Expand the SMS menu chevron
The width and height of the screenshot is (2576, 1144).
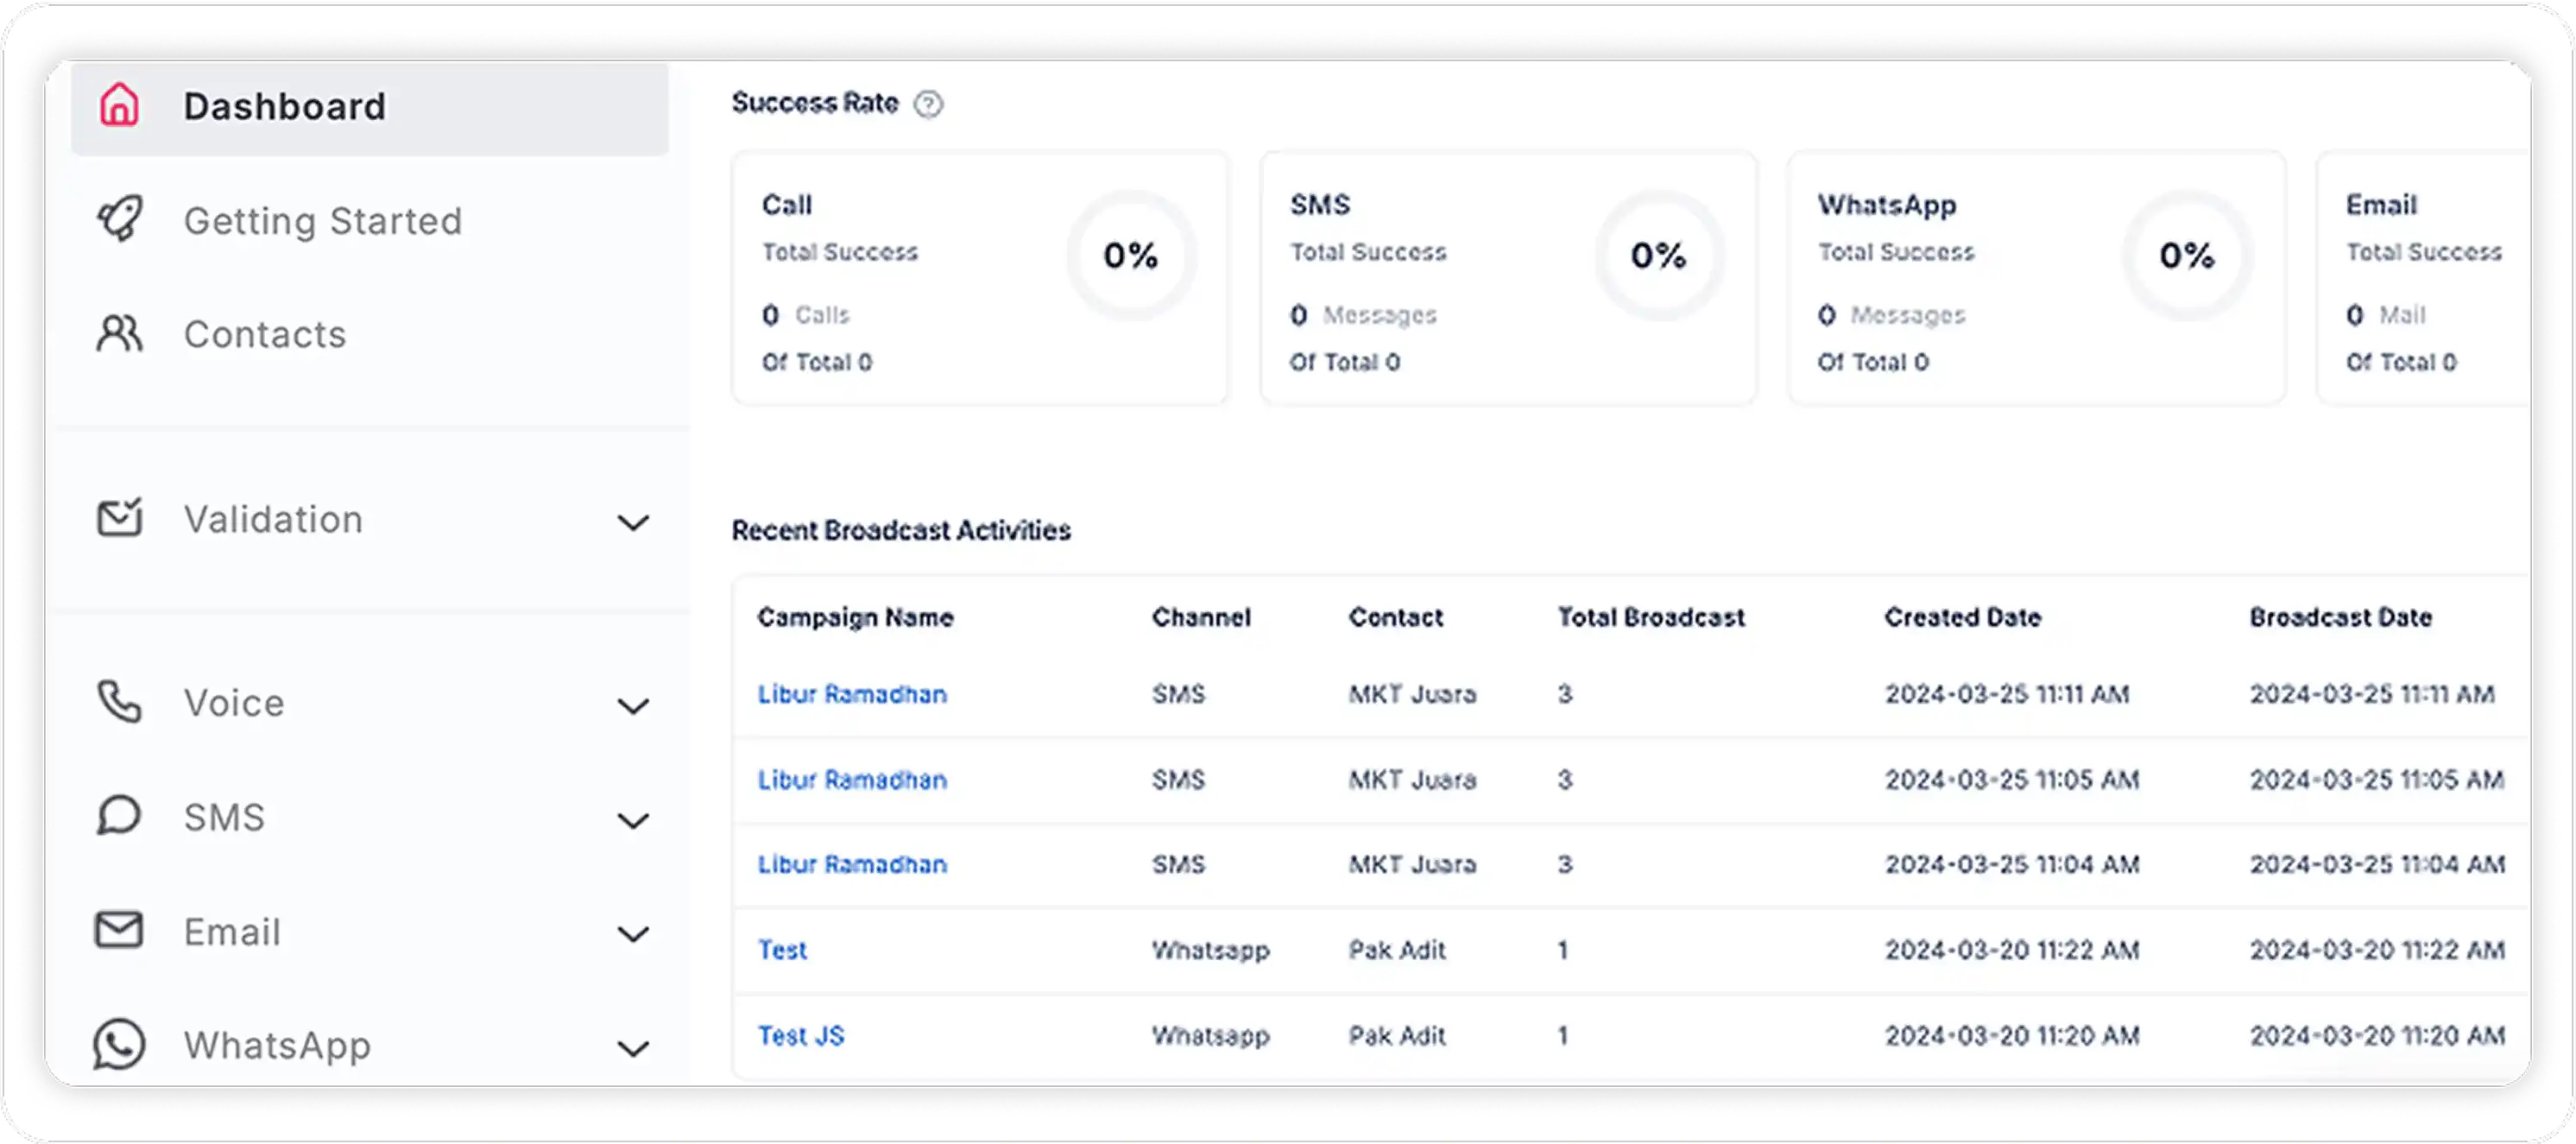(x=633, y=821)
